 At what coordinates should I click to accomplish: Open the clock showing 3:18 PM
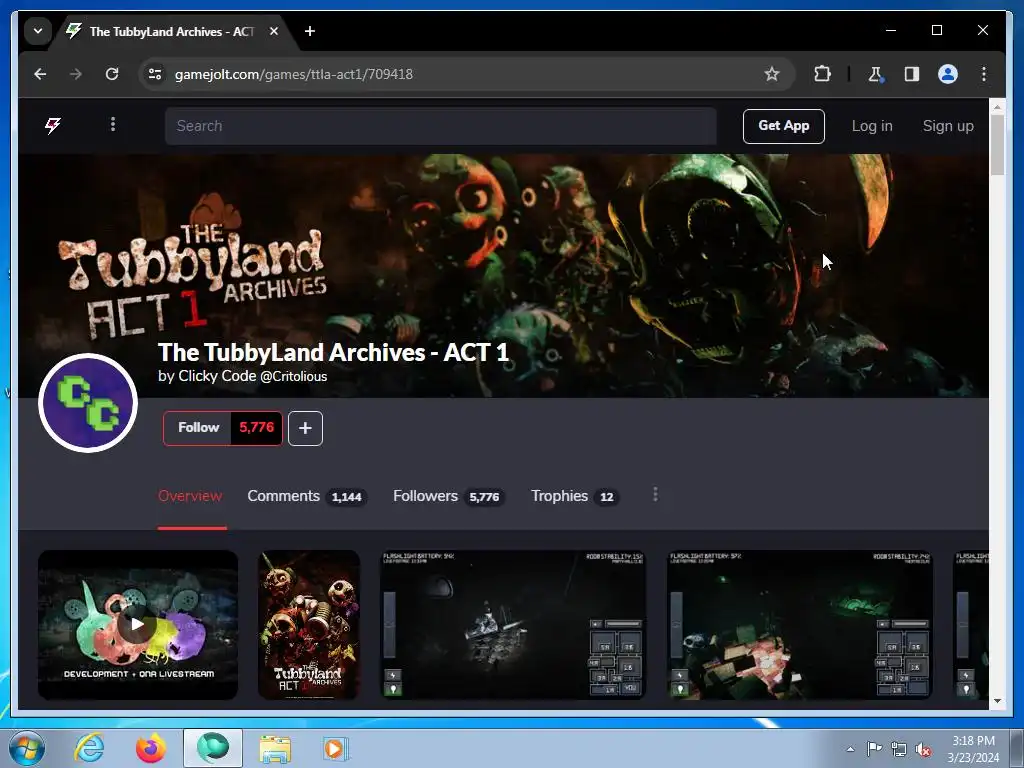tap(973, 749)
